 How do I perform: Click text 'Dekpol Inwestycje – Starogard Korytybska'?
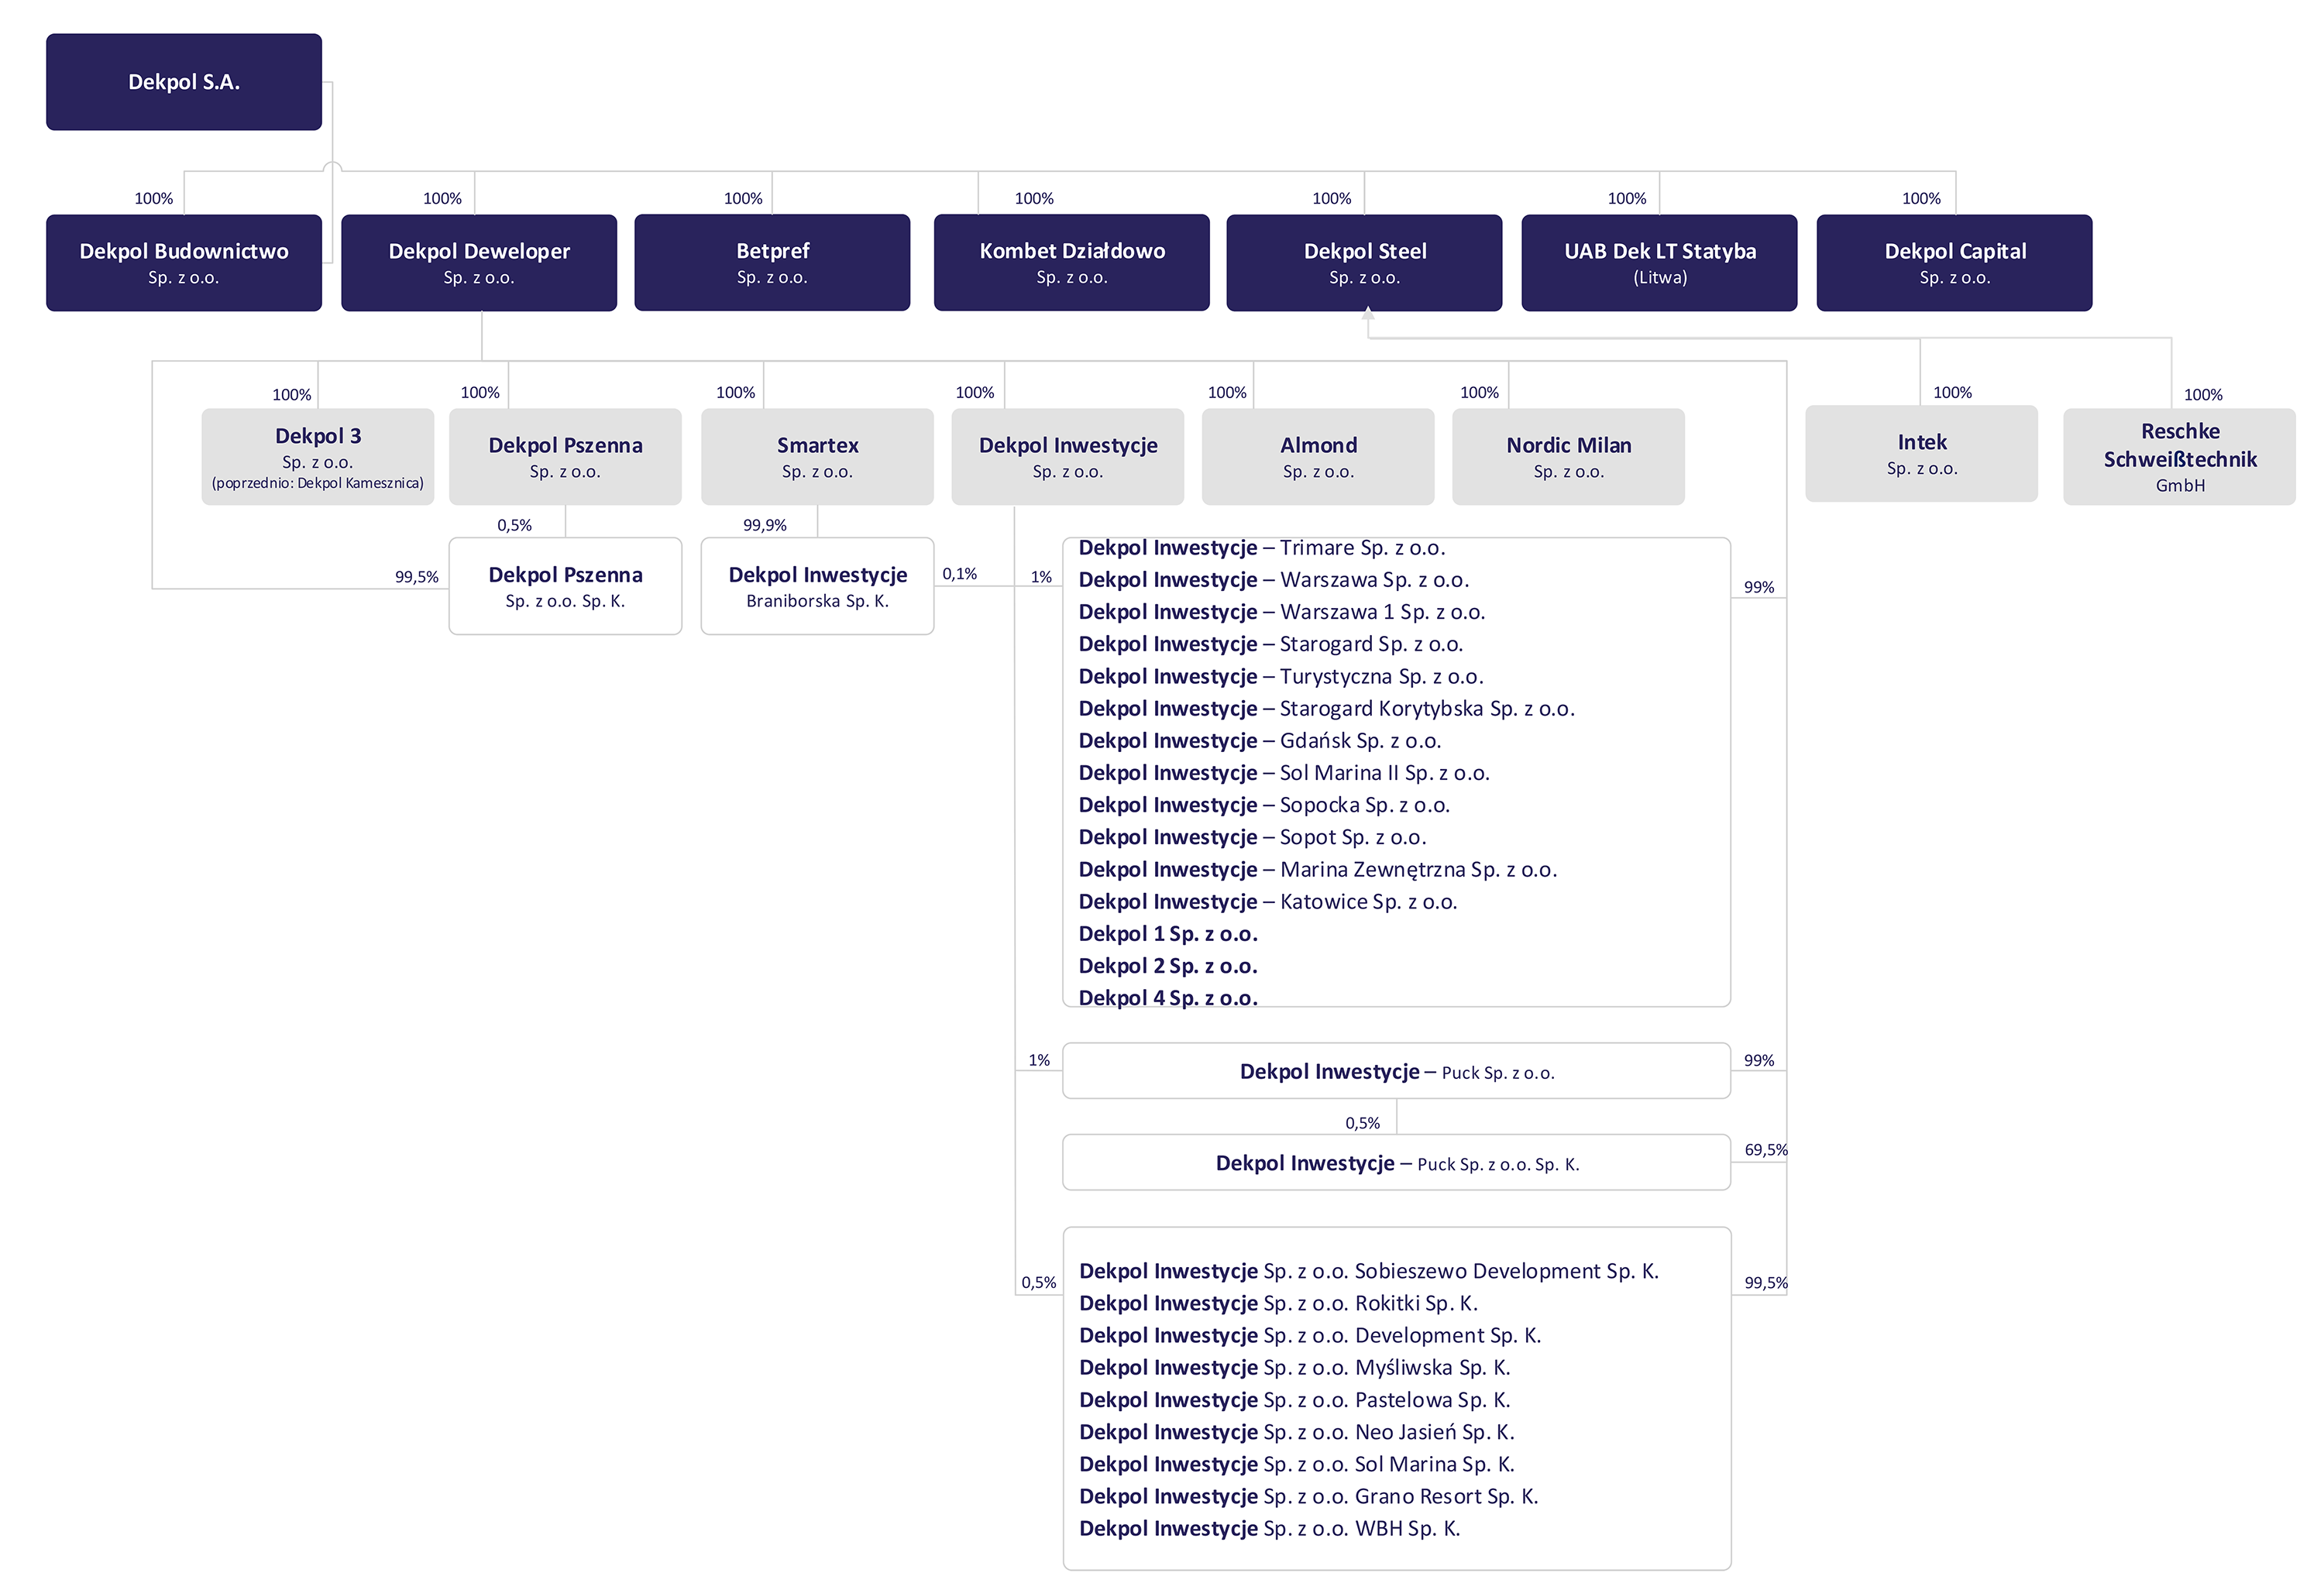tap(1281, 709)
